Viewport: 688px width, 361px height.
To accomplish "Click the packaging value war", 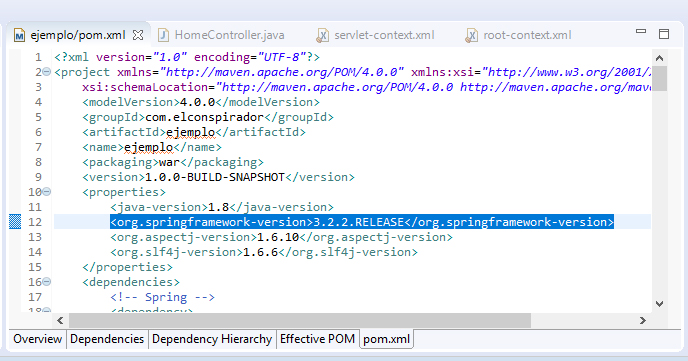I will point(169,162).
